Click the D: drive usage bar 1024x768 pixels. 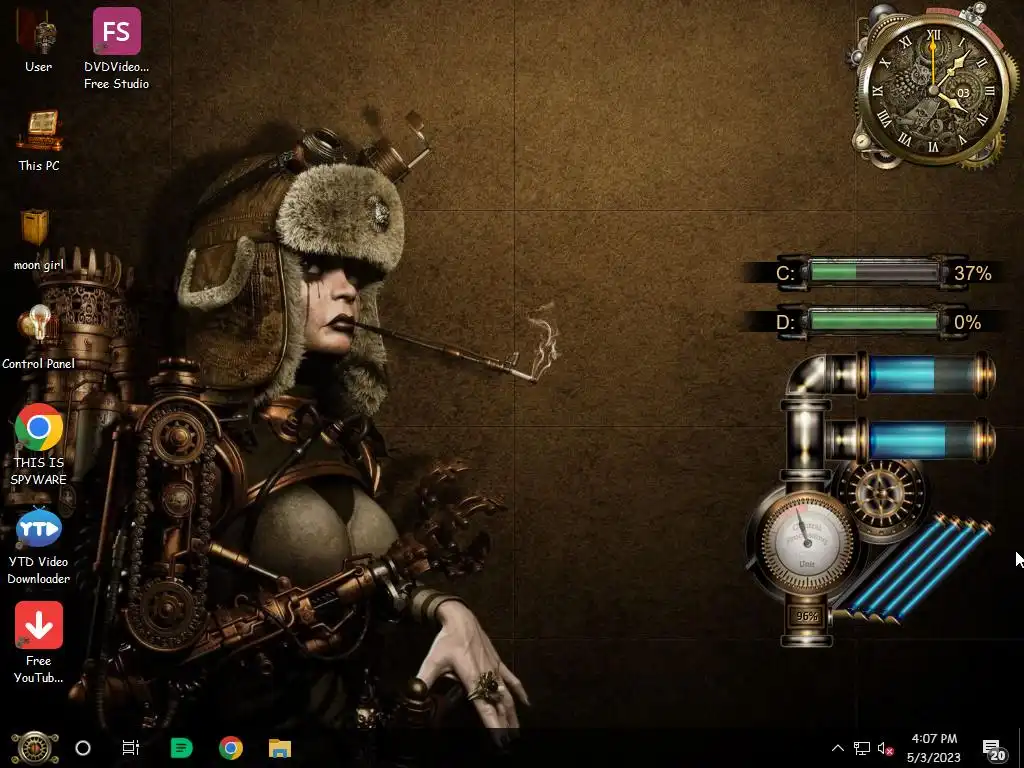coord(874,321)
